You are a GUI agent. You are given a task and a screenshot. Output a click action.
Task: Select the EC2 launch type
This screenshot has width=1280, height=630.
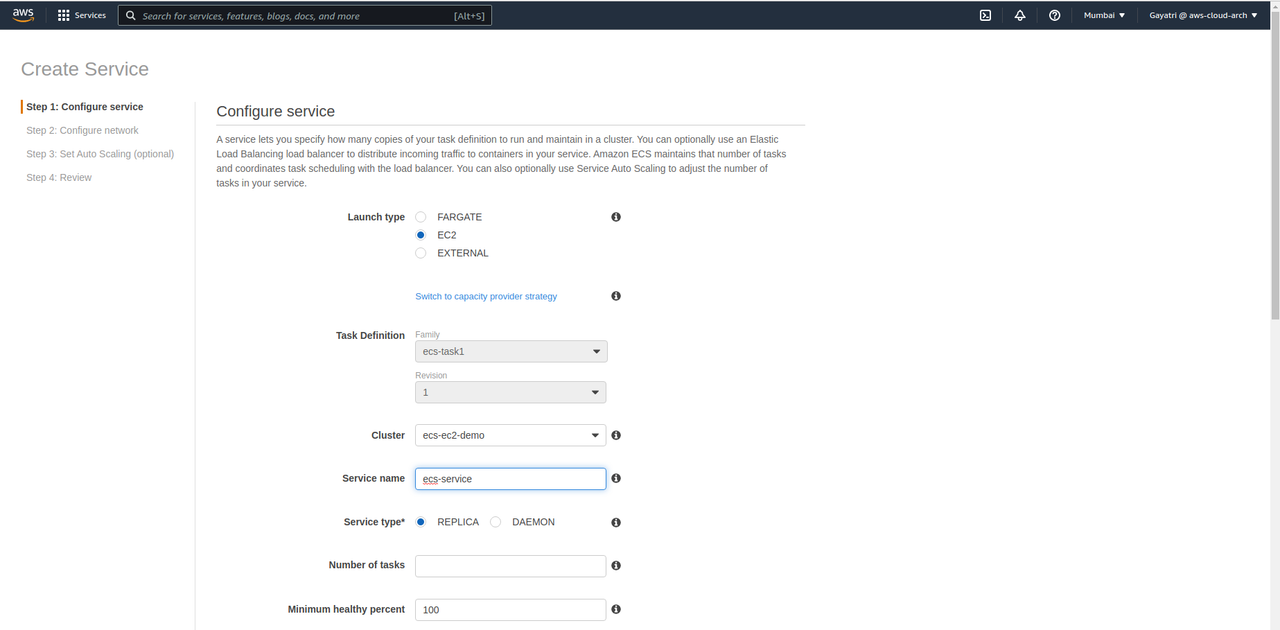[421, 235]
